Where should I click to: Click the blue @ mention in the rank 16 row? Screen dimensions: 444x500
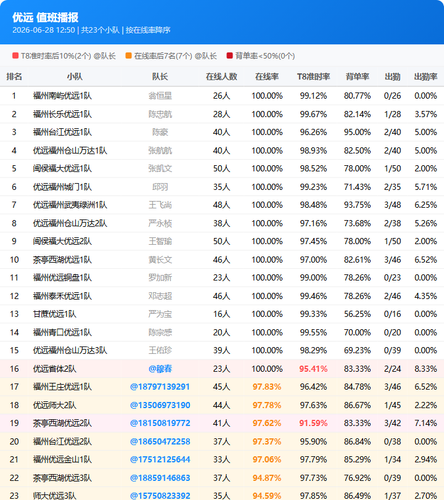pyautogui.click(x=160, y=369)
